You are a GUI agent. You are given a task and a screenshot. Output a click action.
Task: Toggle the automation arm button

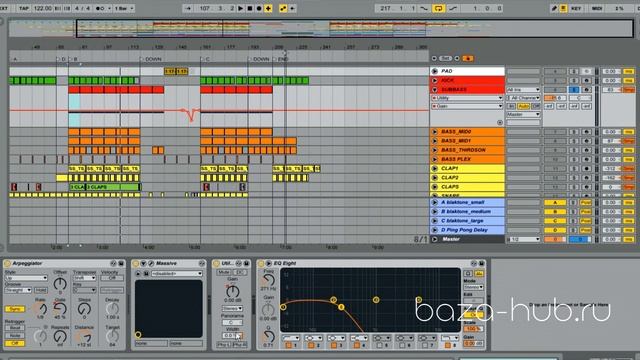point(283,8)
